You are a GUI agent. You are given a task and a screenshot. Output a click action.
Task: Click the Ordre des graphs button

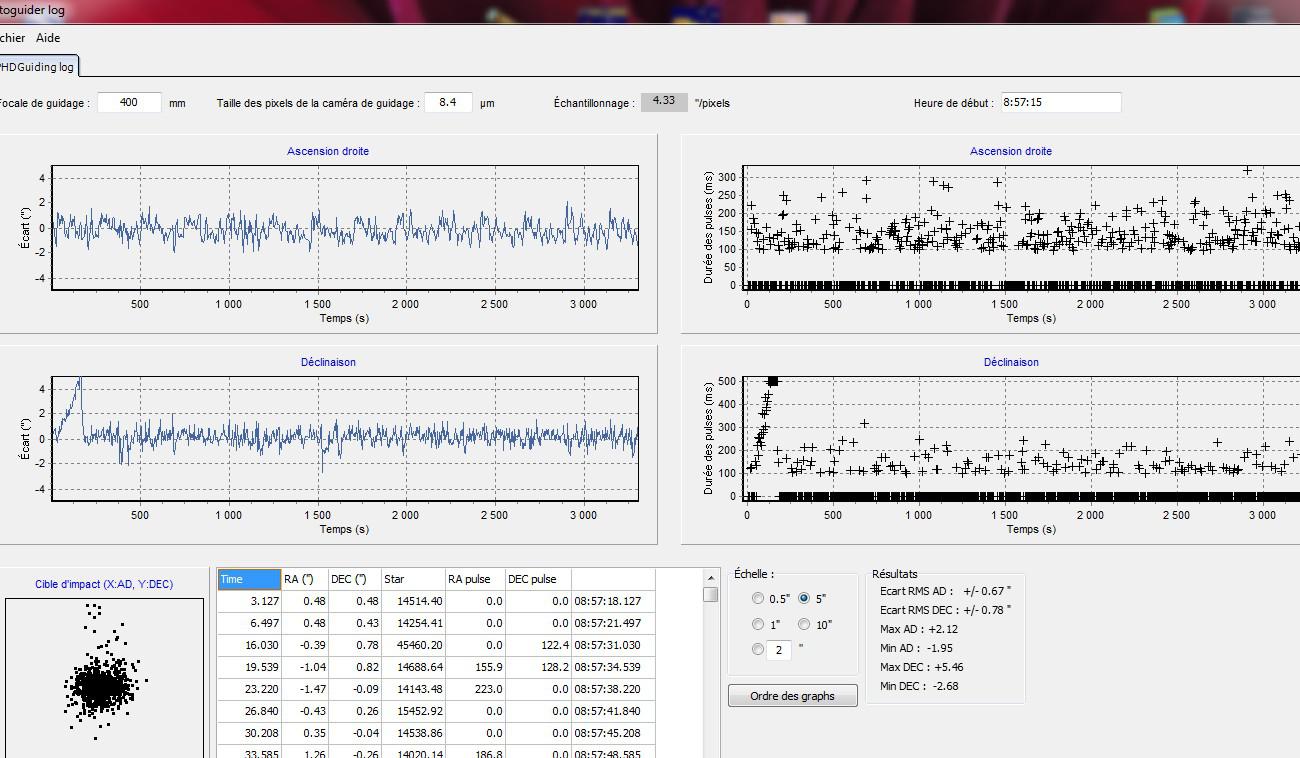(x=792, y=696)
